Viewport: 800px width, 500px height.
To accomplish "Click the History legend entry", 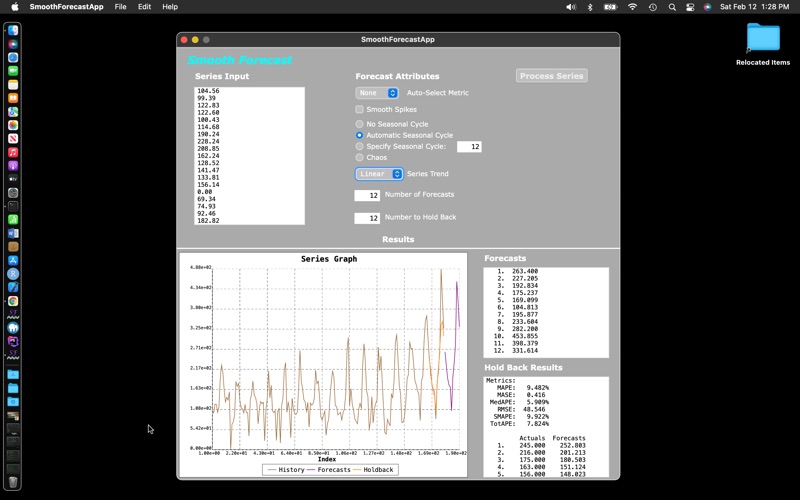I will point(286,469).
